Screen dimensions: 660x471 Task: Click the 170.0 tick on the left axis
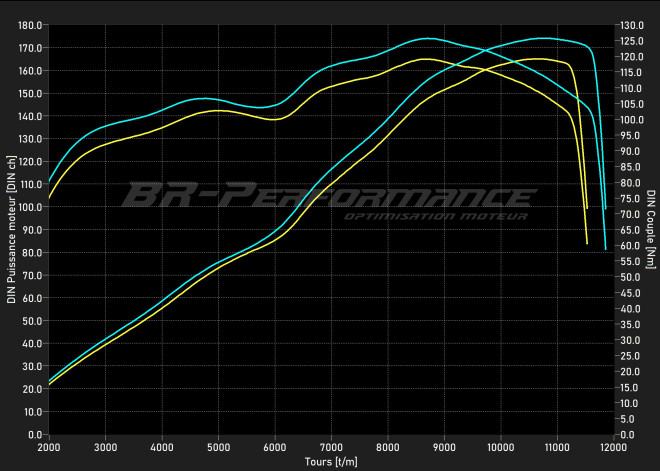click(x=30, y=48)
